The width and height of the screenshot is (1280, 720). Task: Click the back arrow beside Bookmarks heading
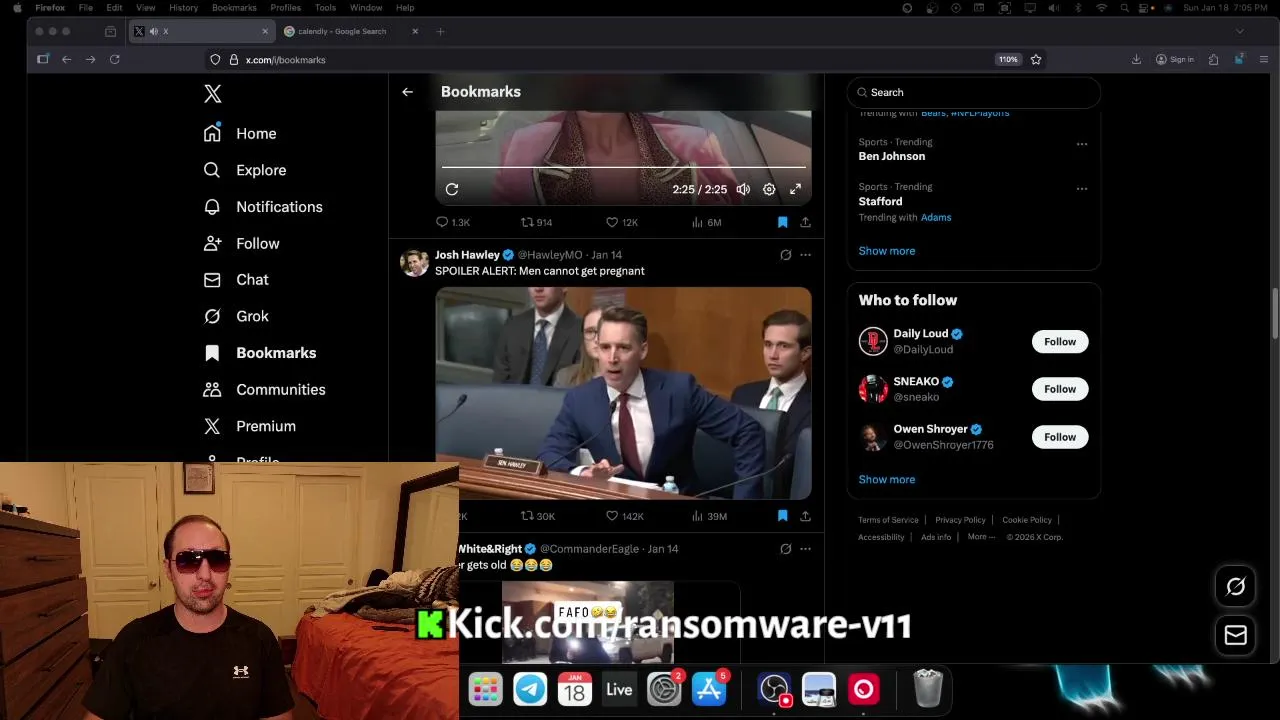(407, 92)
